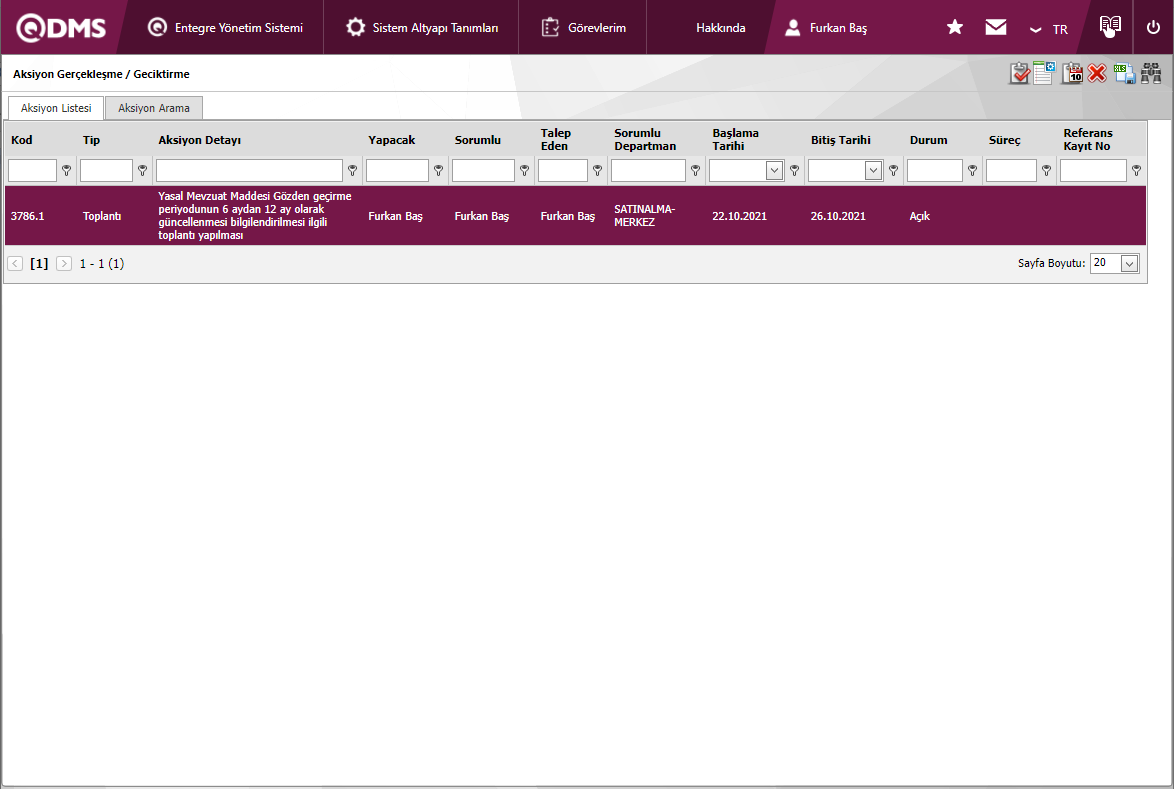Expand the TR language selector
This screenshot has width=1174, height=789.
point(1049,29)
